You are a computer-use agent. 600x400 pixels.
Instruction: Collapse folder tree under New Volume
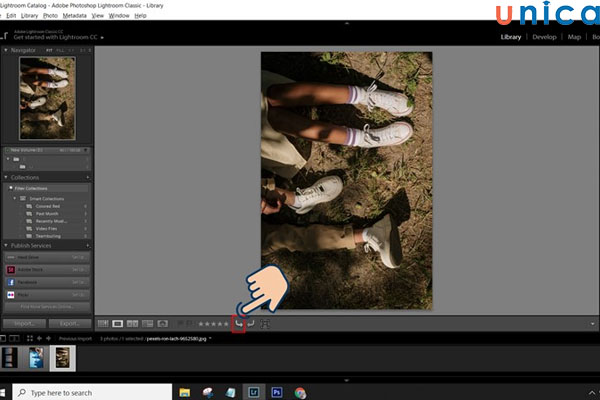pyautogui.click(x=8, y=159)
